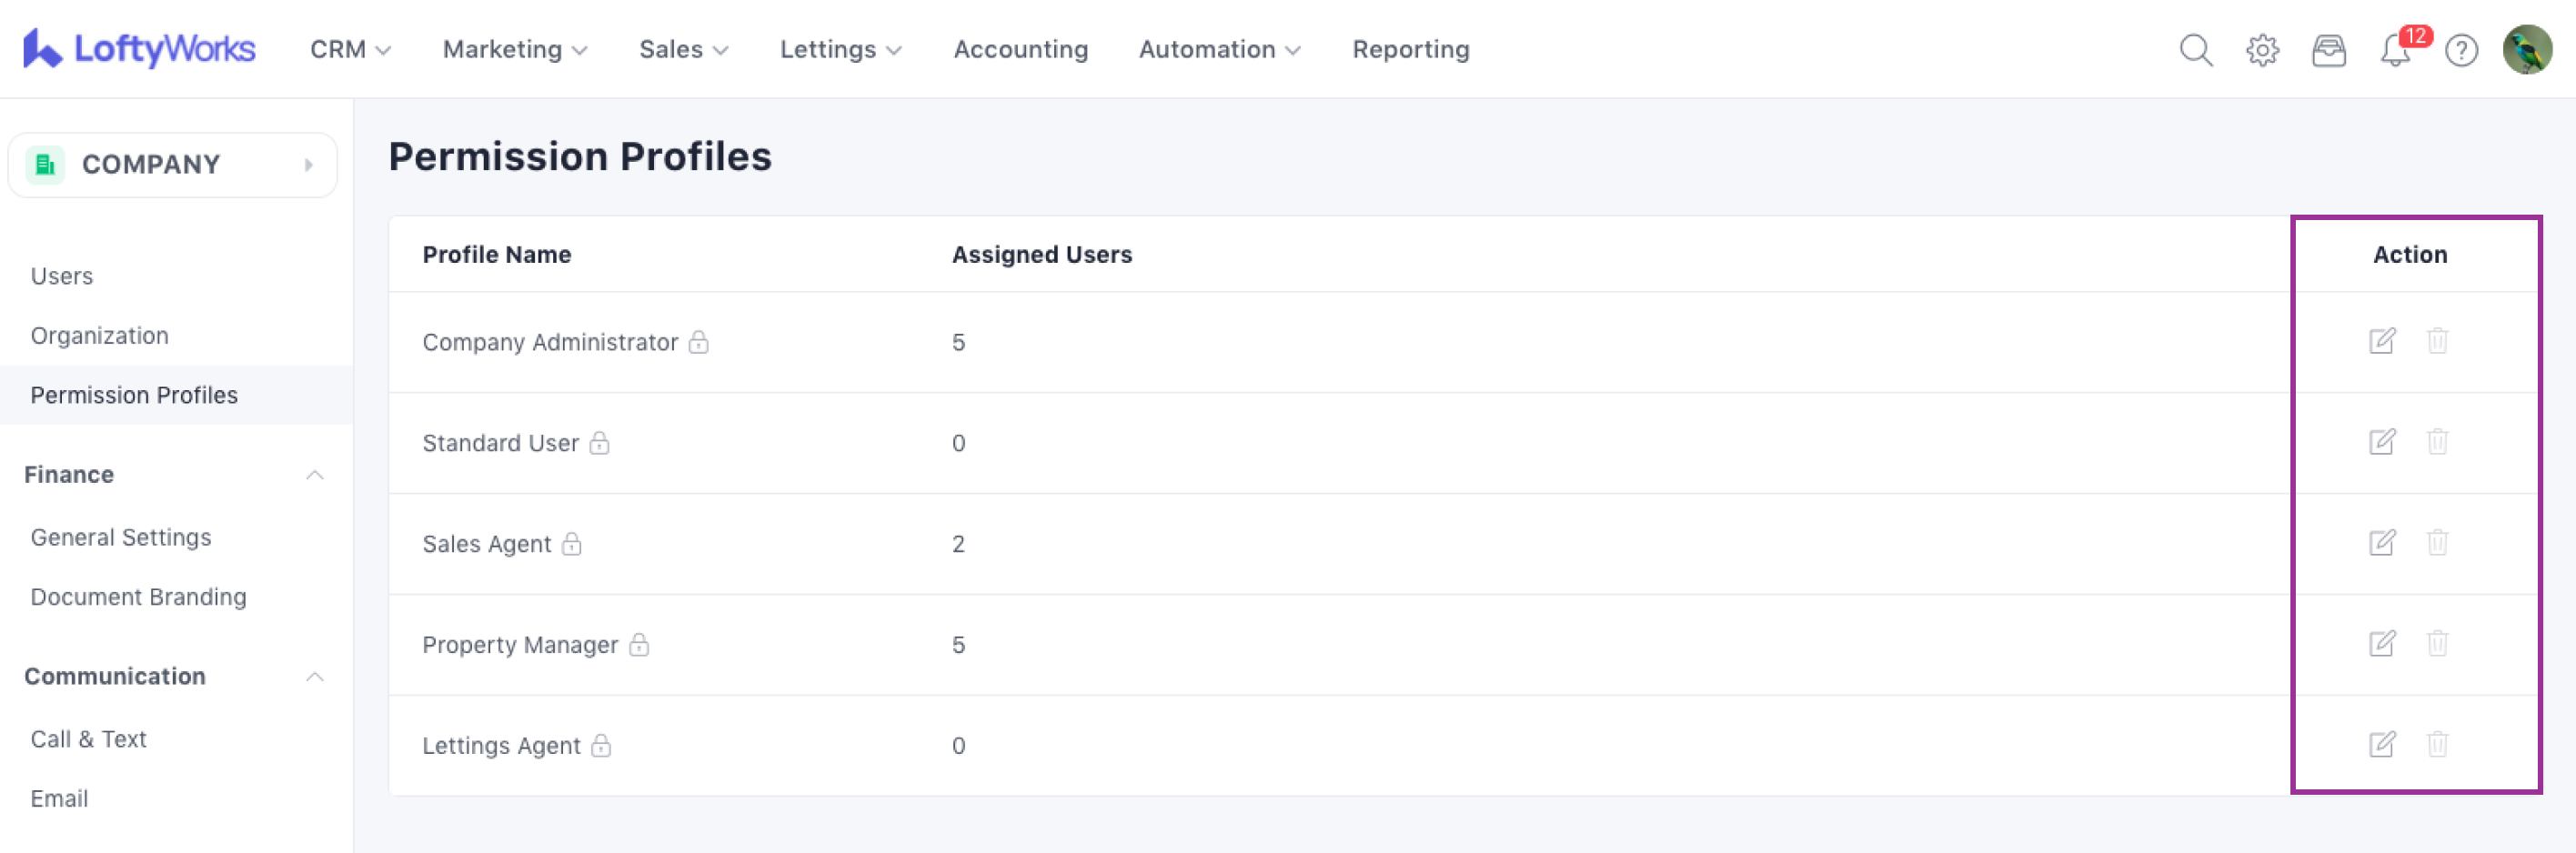The width and height of the screenshot is (2576, 853).
Task: Edit the Company Administrator profile
Action: click(x=2382, y=341)
